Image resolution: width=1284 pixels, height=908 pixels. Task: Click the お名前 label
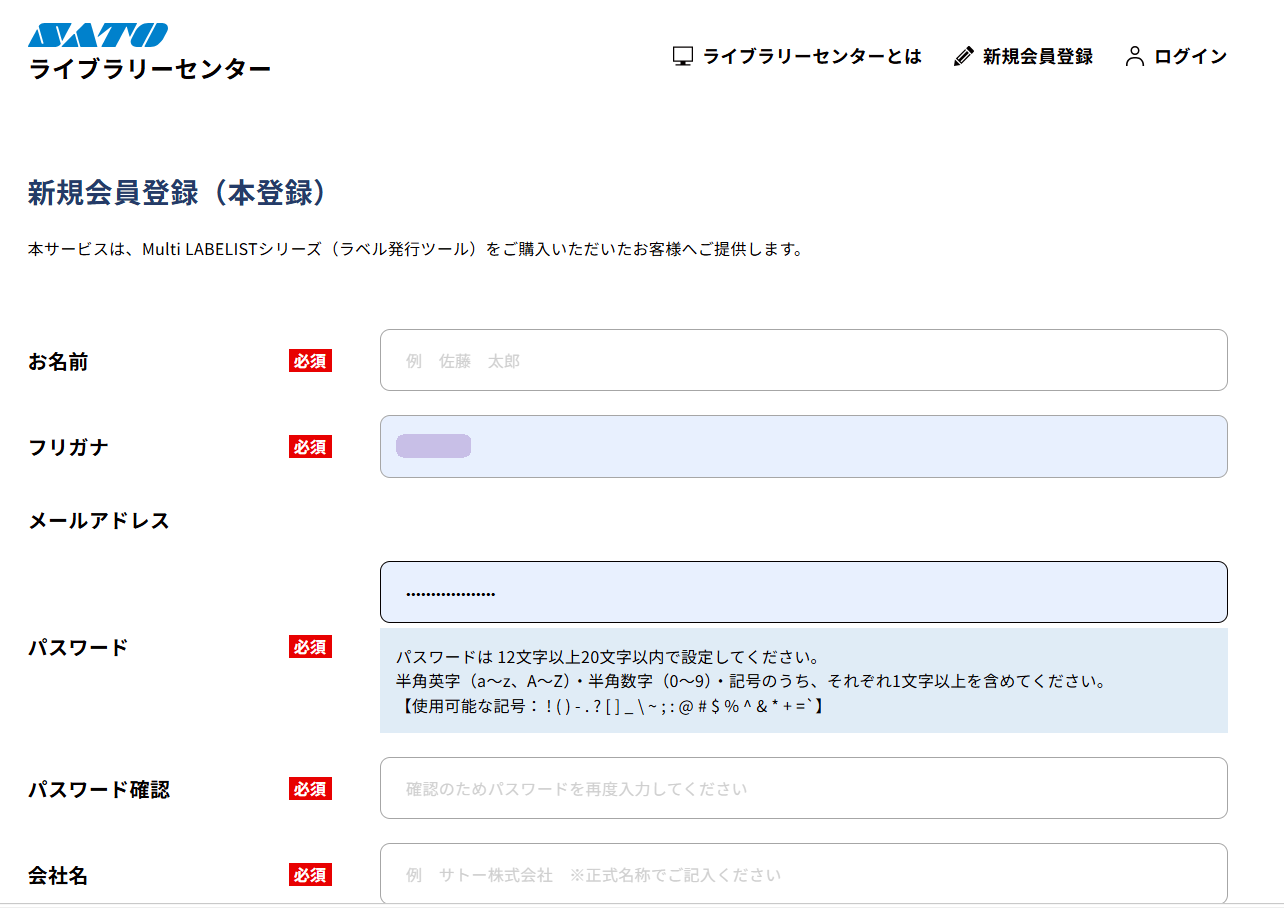click(x=58, y=361)
